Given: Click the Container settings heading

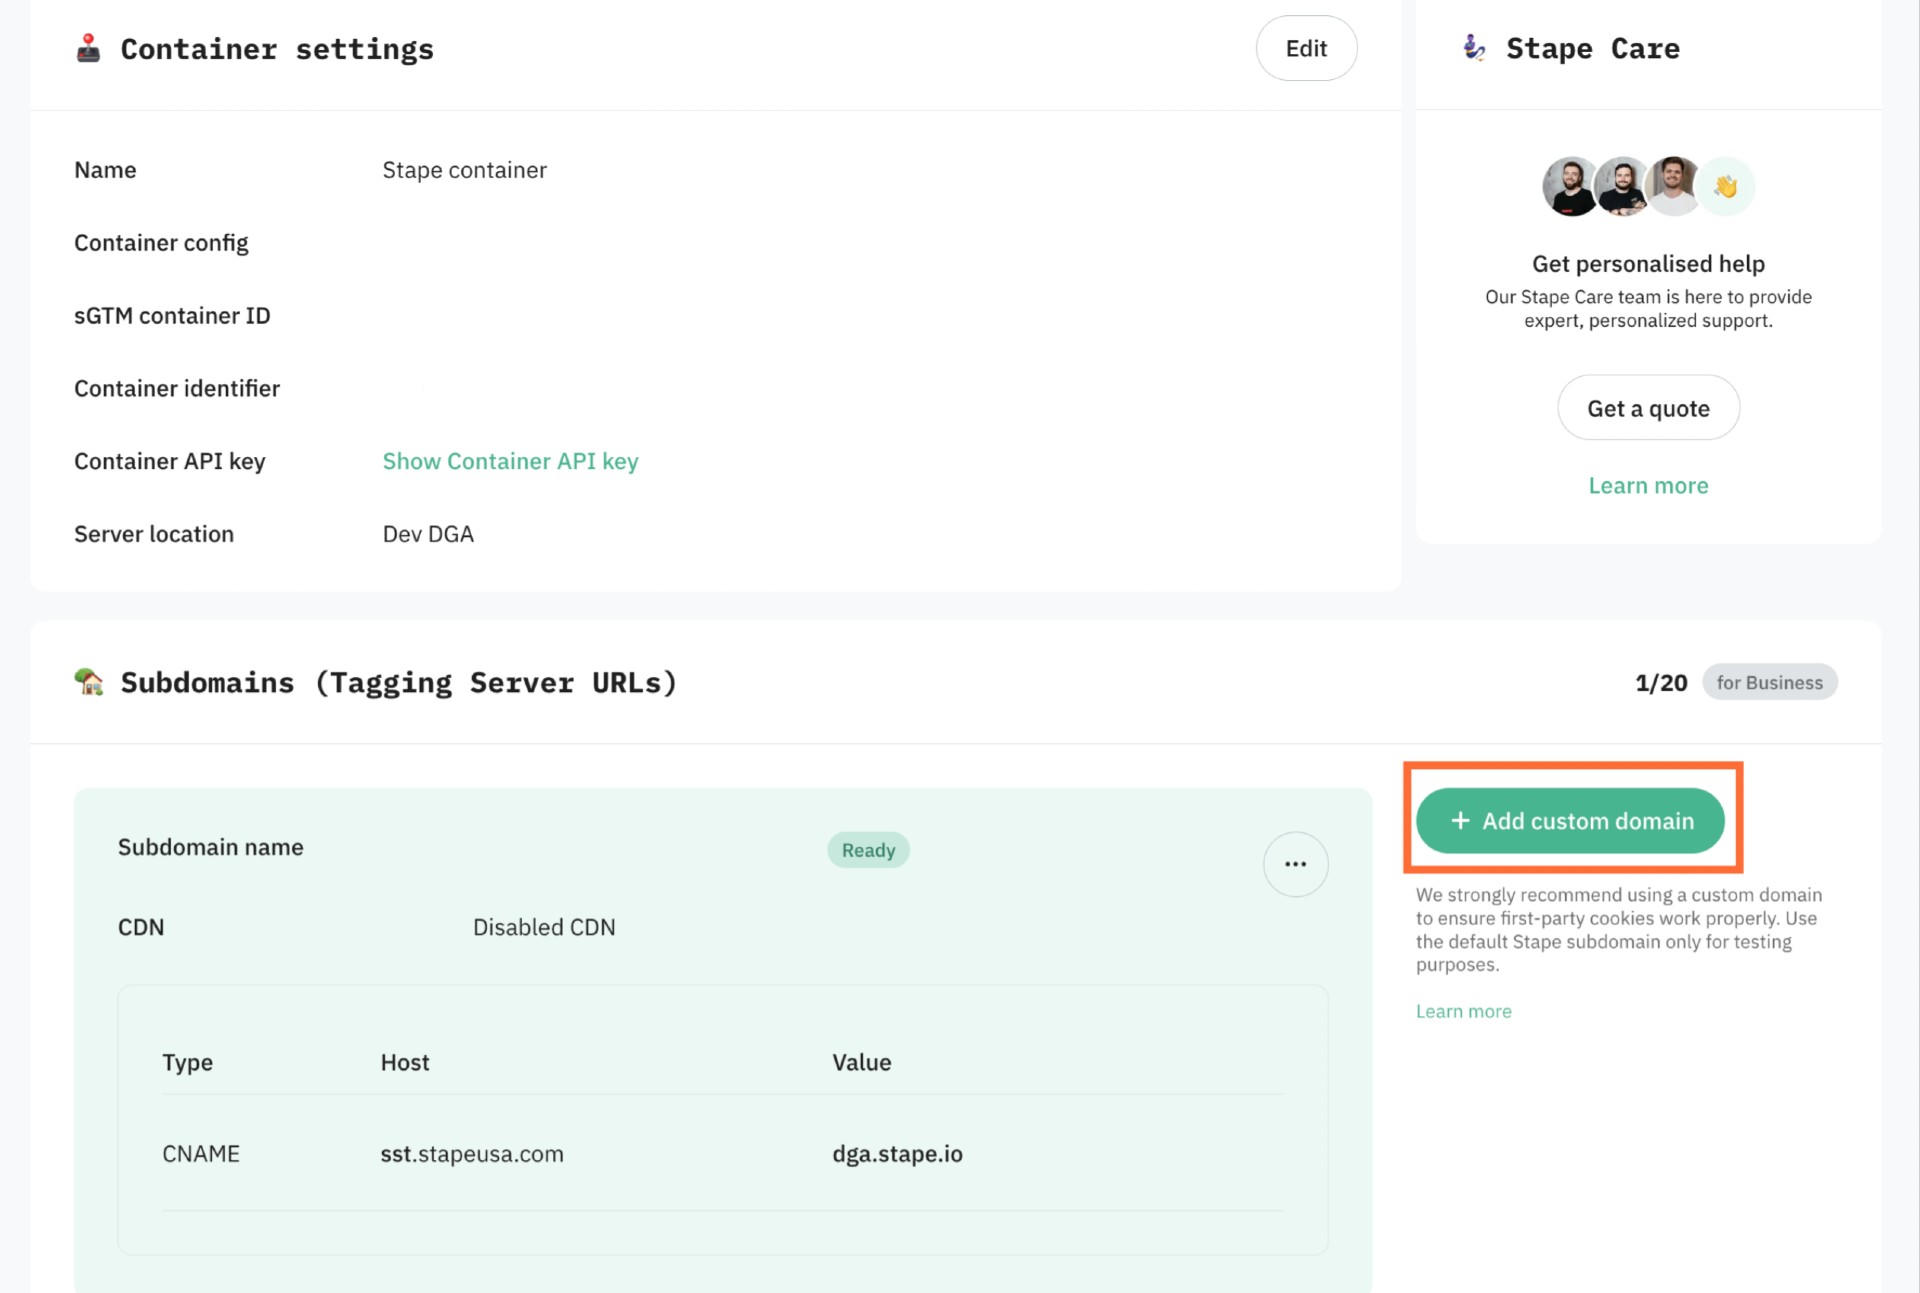Looking at the screenshot, I should [277, 49].
